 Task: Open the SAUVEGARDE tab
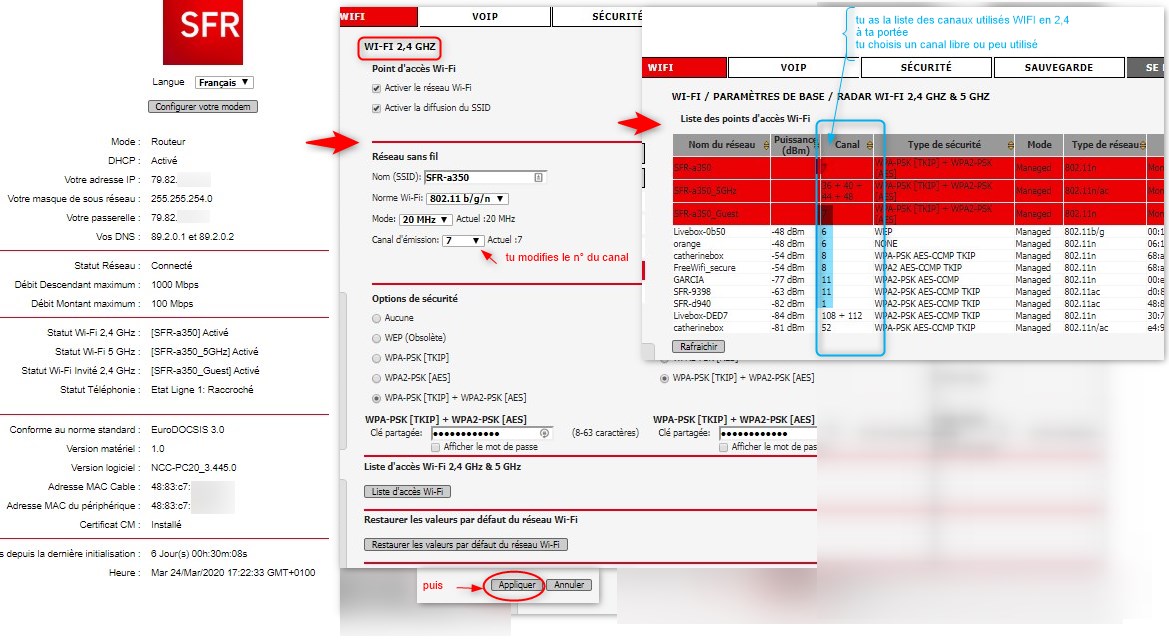tap(1059, 67)
